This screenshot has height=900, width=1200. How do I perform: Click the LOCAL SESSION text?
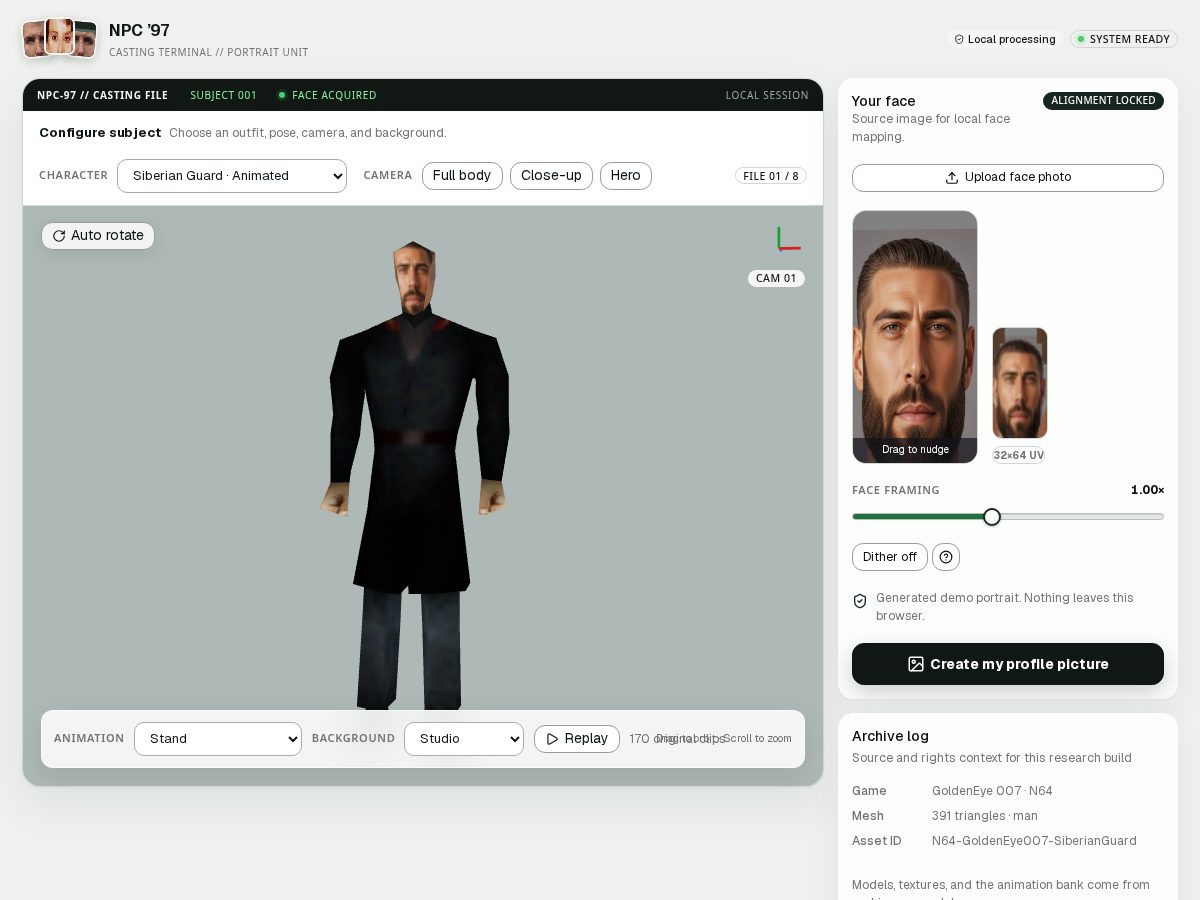click(x=767, y=95)
